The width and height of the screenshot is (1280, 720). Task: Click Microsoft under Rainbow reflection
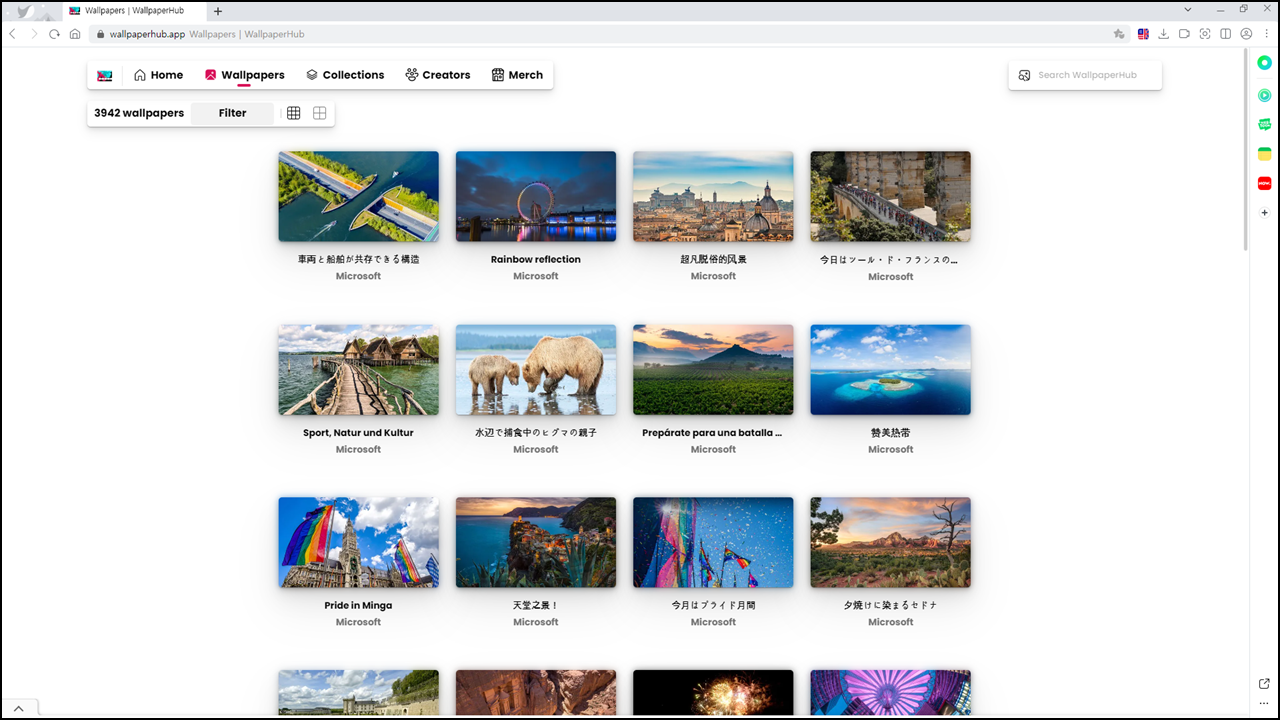536,276
